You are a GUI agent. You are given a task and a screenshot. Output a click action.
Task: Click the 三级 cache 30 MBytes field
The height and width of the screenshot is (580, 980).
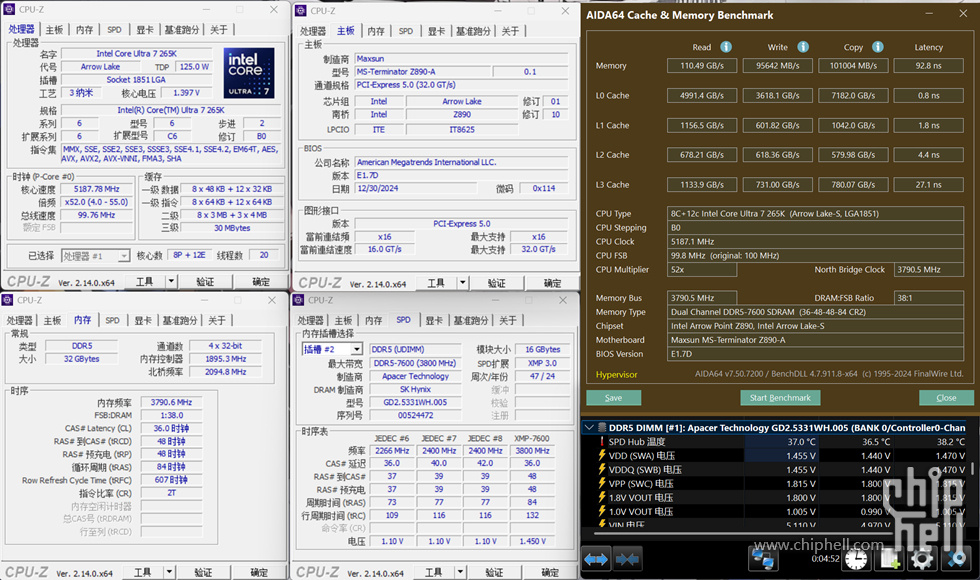click(232, 228)
